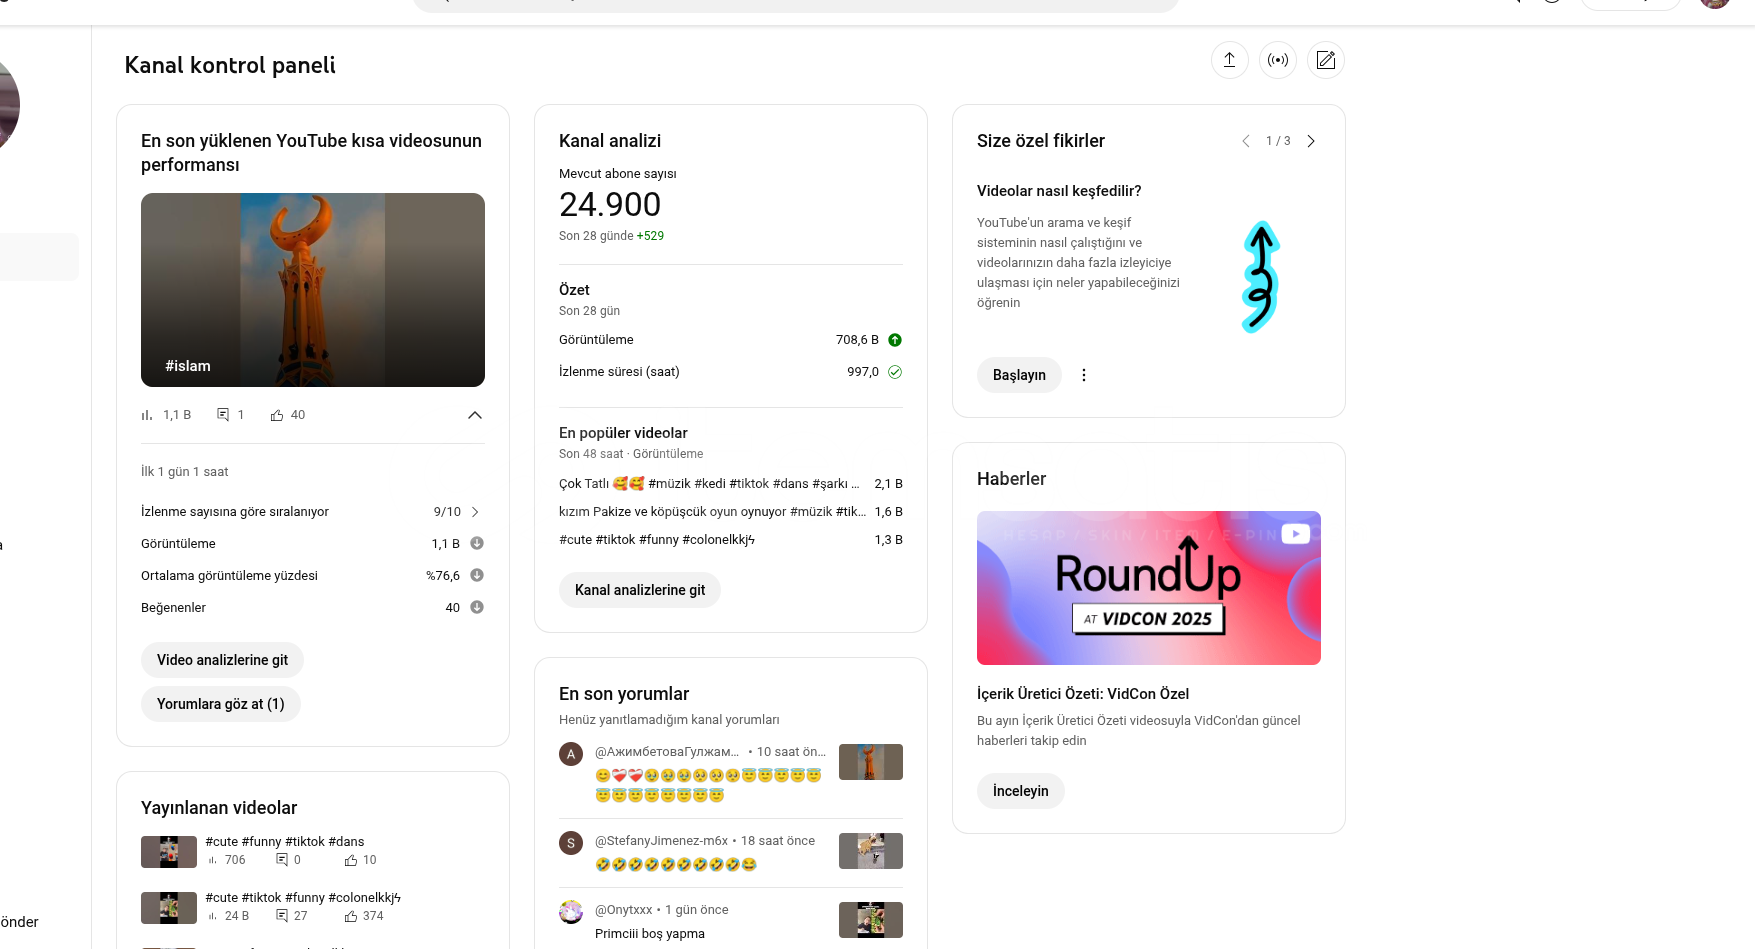Click Kanal analizlerine git button
Viewport: 1755px width, 949px height.
pyautogui.click(x=640, y=590)
